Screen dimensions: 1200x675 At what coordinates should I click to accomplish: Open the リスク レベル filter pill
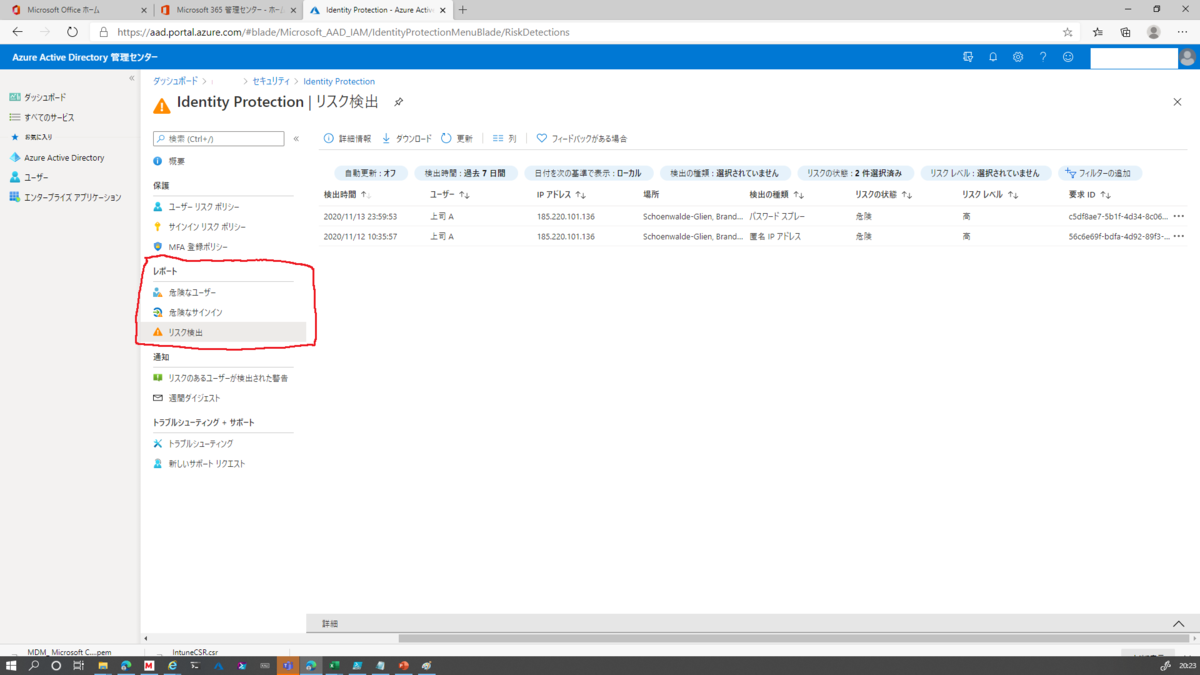coord(985,173)
